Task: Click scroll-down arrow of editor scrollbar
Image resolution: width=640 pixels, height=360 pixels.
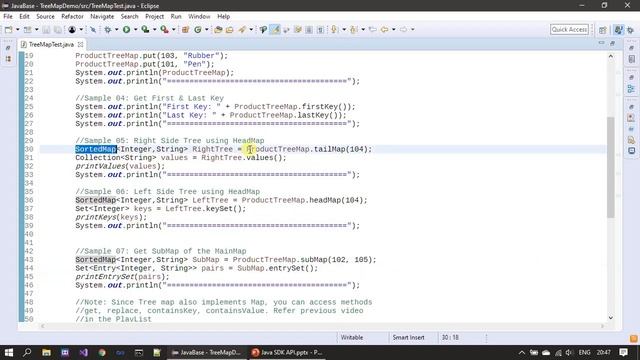Action: [611, 318]
